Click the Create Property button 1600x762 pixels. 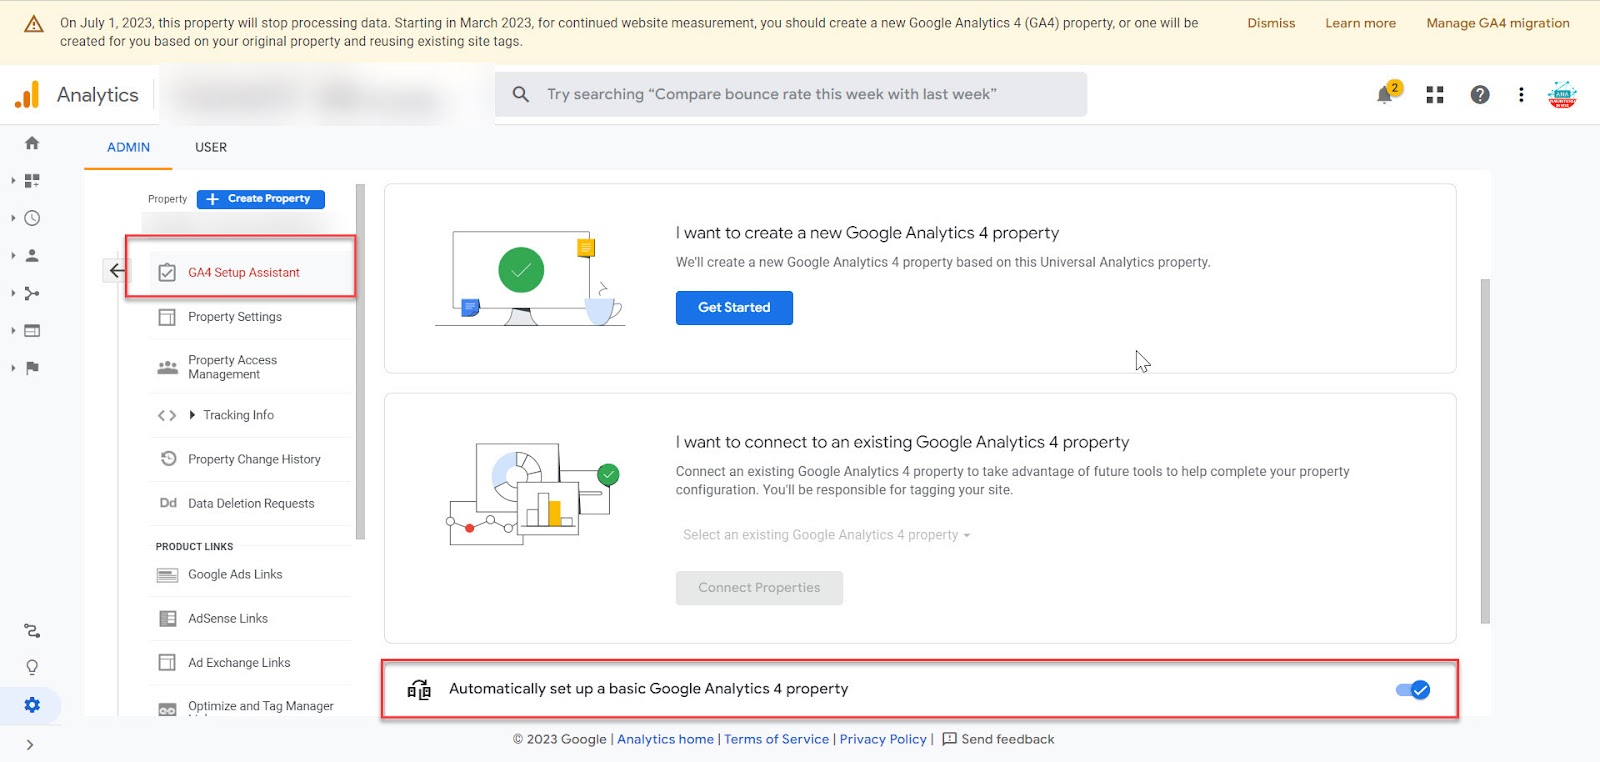click(261, 199)
